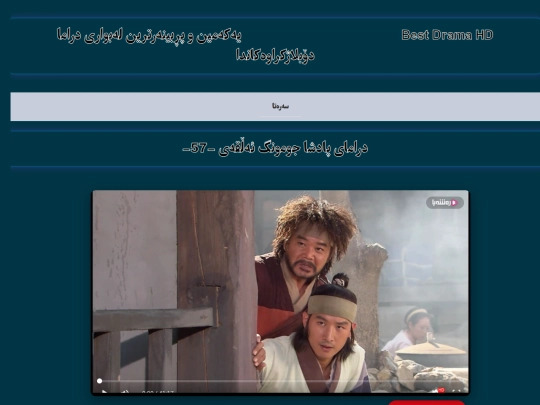Click the ڕەنتەپا logo badge on video
Image resolution: width=540 pixels, height=405 pixels.
point(445,202)
